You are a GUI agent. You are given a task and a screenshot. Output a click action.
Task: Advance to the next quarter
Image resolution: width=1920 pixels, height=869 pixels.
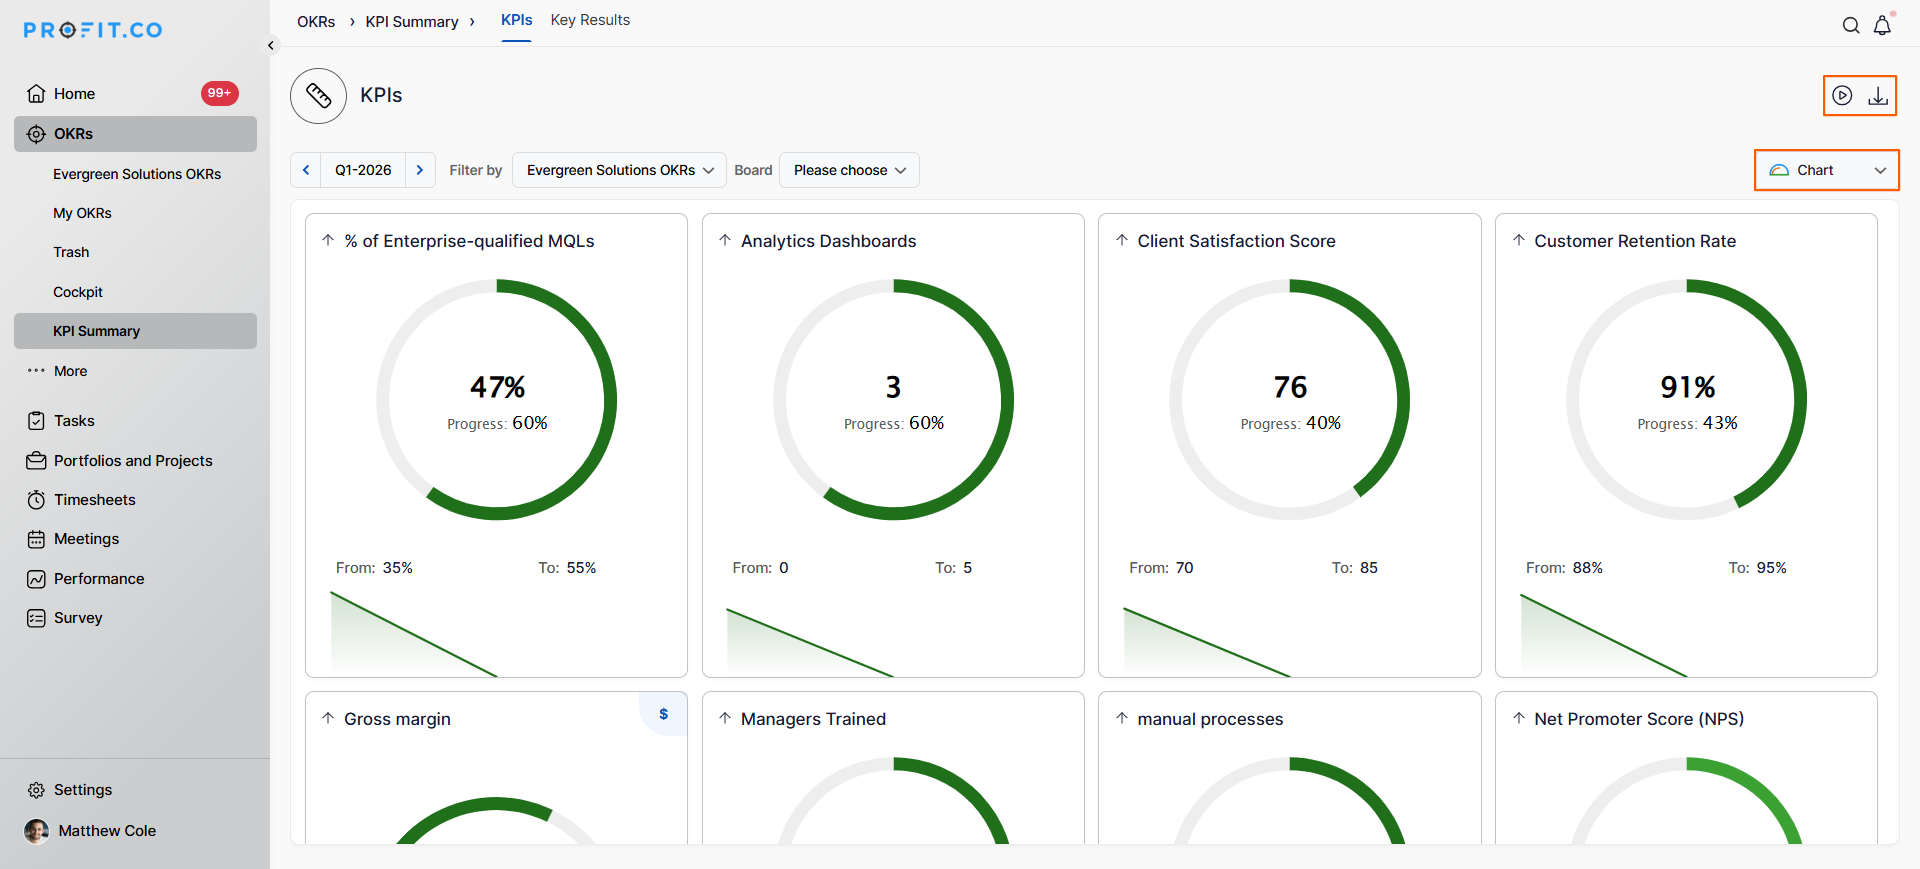coord(420,170)
